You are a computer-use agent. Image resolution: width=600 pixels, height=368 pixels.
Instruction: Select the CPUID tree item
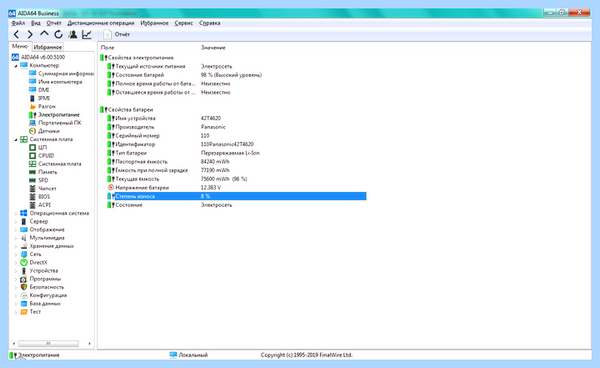click(41, 156)
